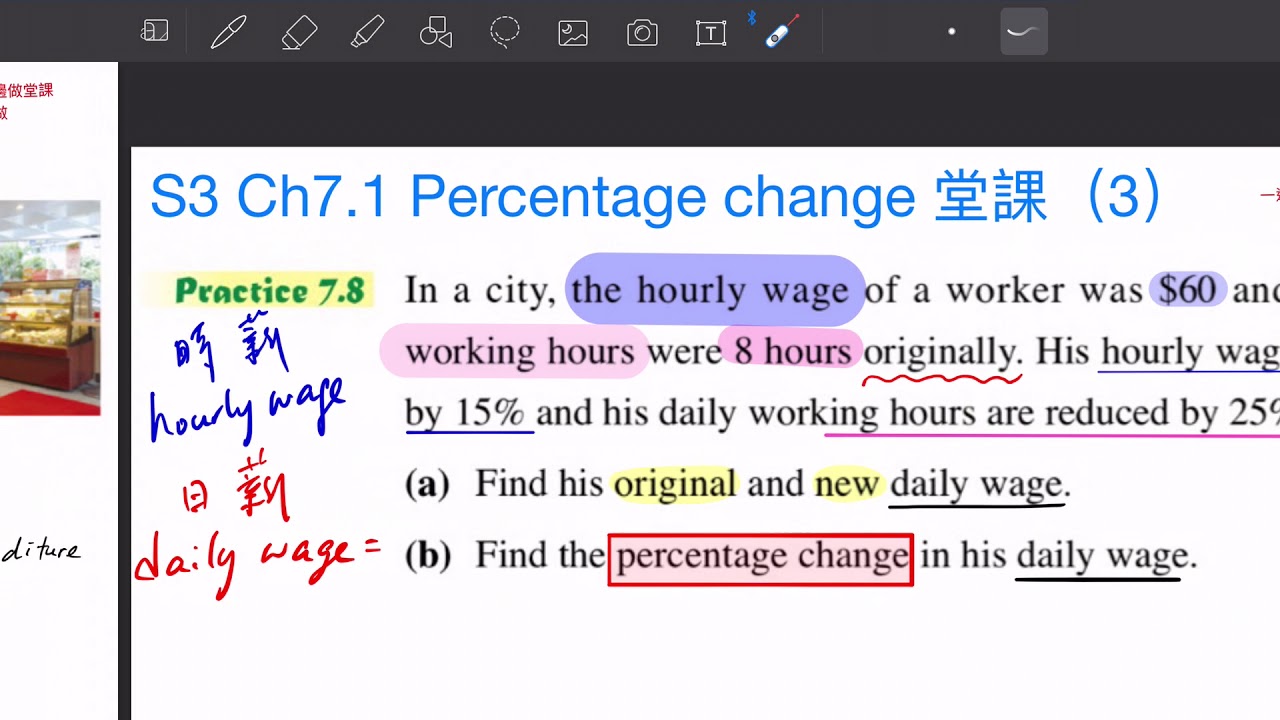Open the camera capture tool

pyautogui.click(x=641, y=32)
